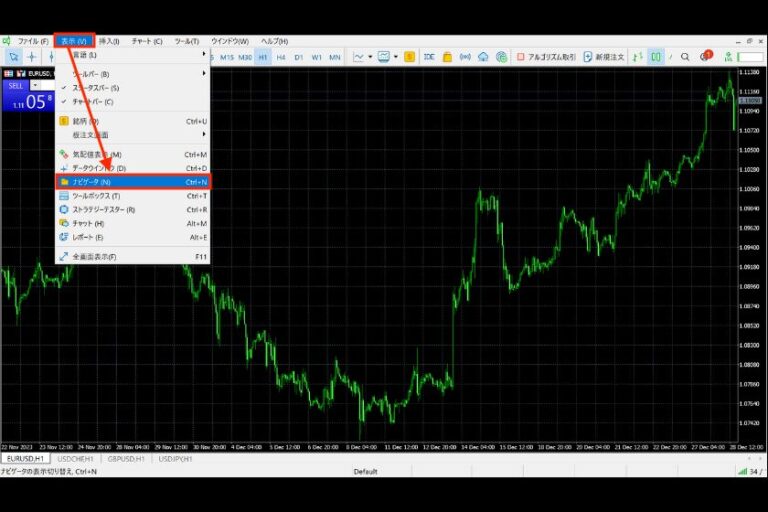Toggle ステータスバー checkmark in menu
The height and width of the screenshot is (512, 768).
64,88
